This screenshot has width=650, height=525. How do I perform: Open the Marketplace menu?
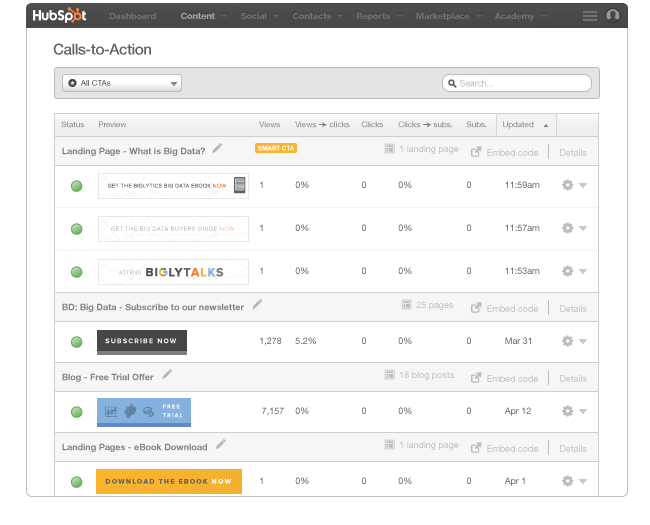coord(449,16)
